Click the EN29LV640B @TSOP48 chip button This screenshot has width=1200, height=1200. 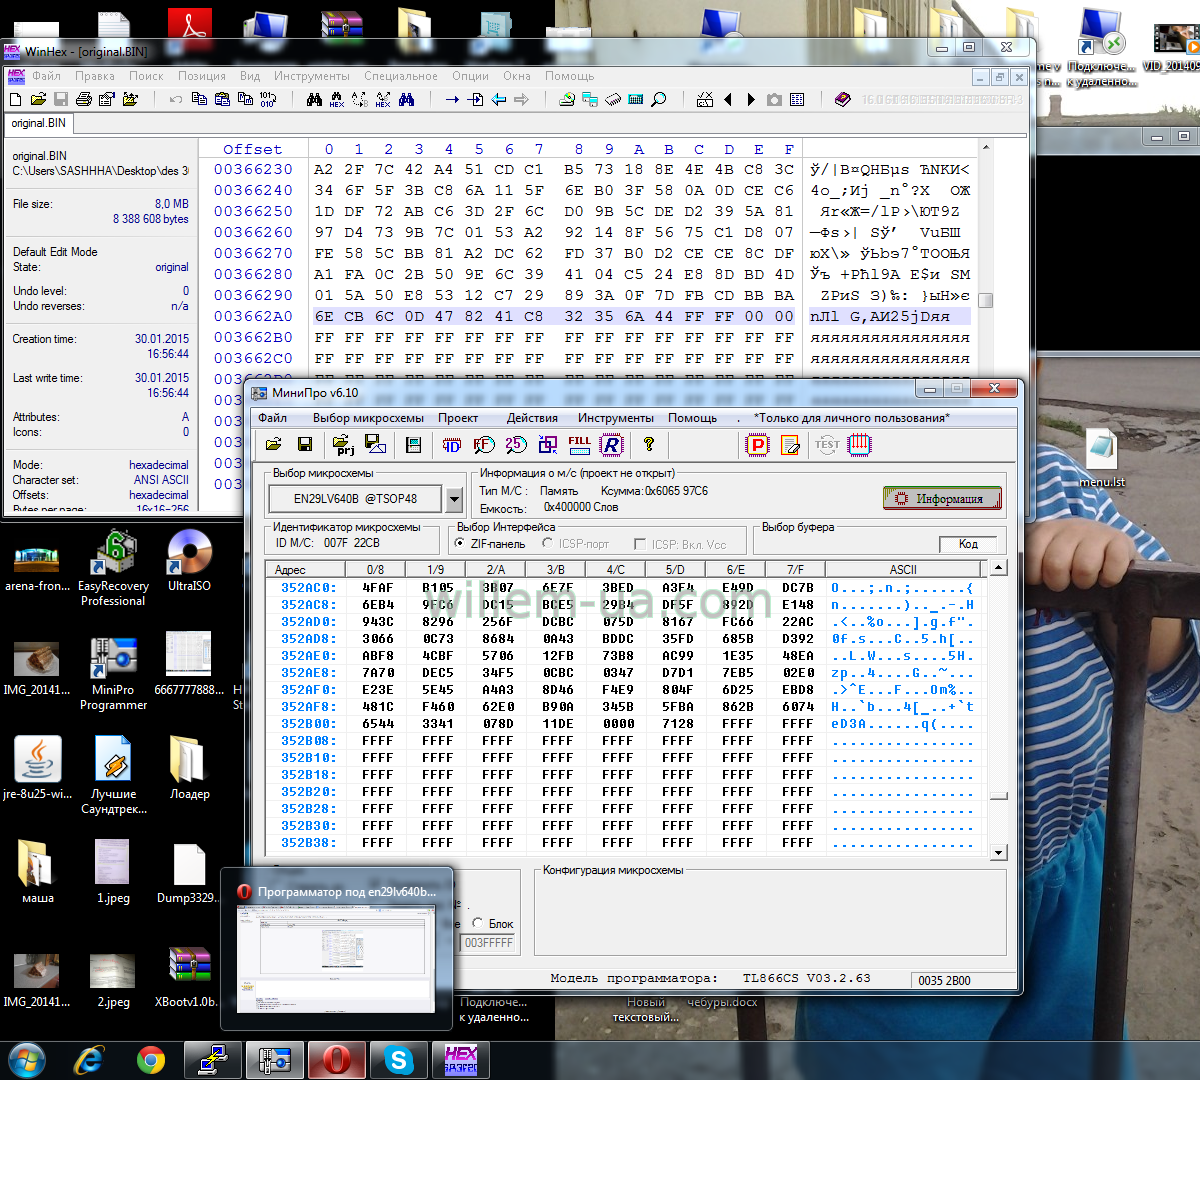click(356, 498)
